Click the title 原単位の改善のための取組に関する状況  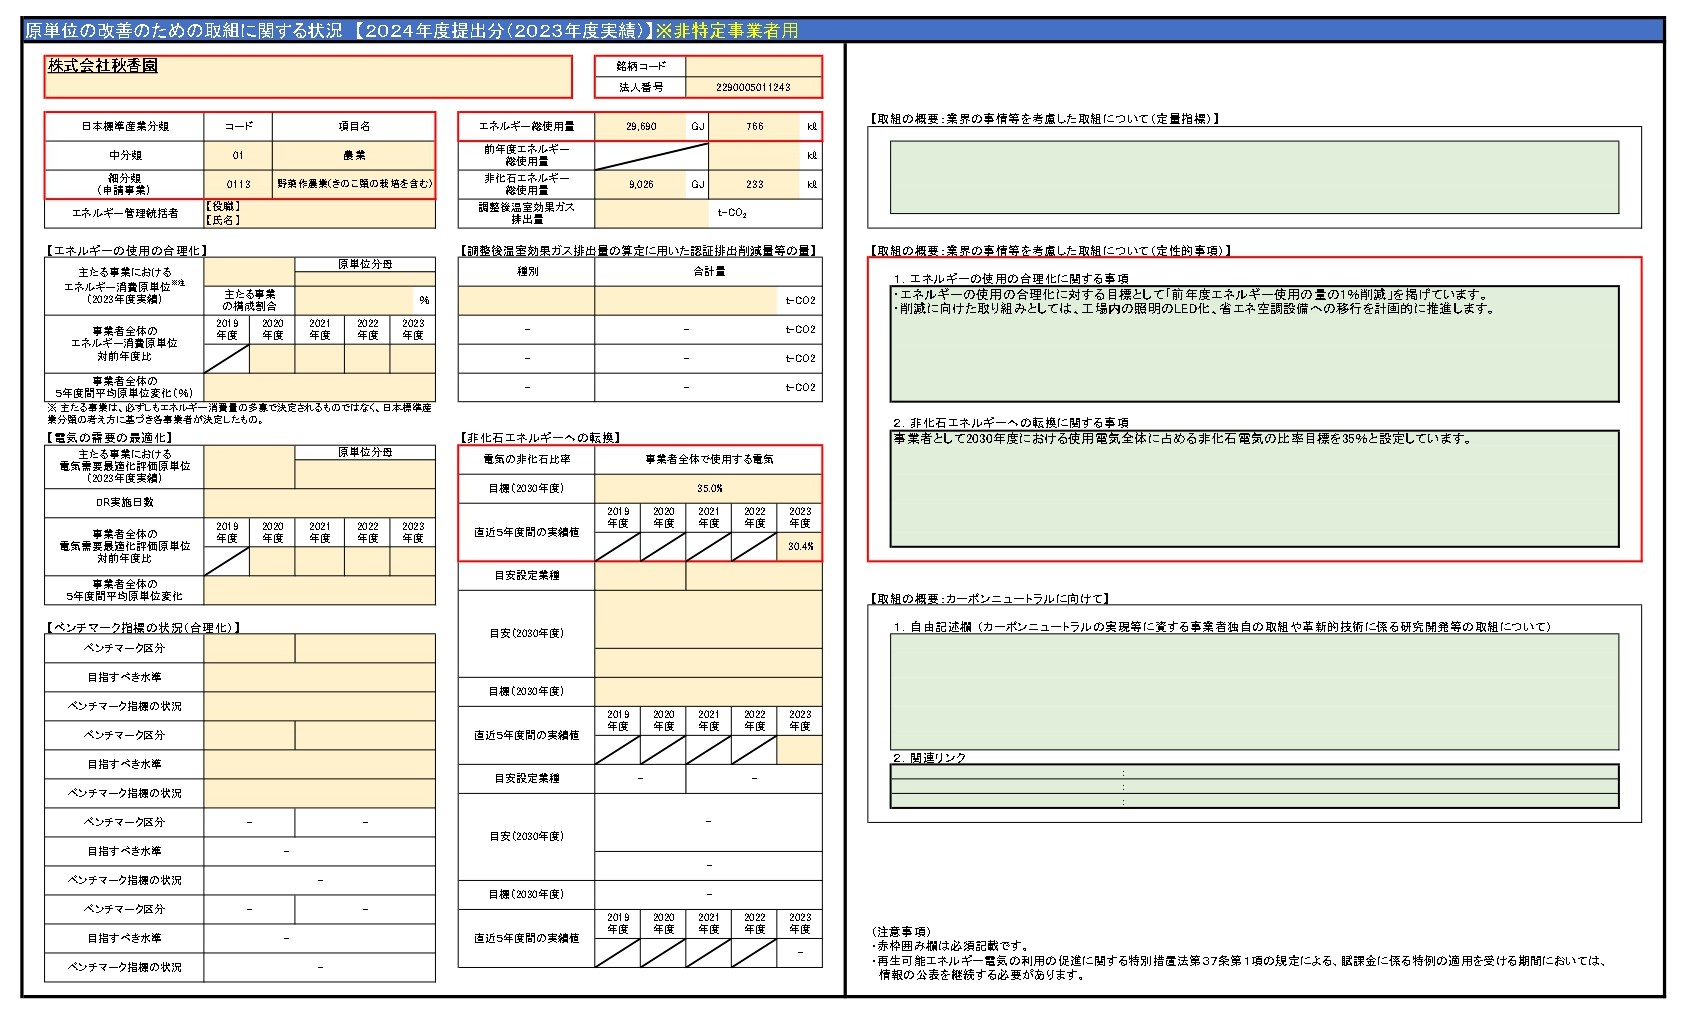183,31
